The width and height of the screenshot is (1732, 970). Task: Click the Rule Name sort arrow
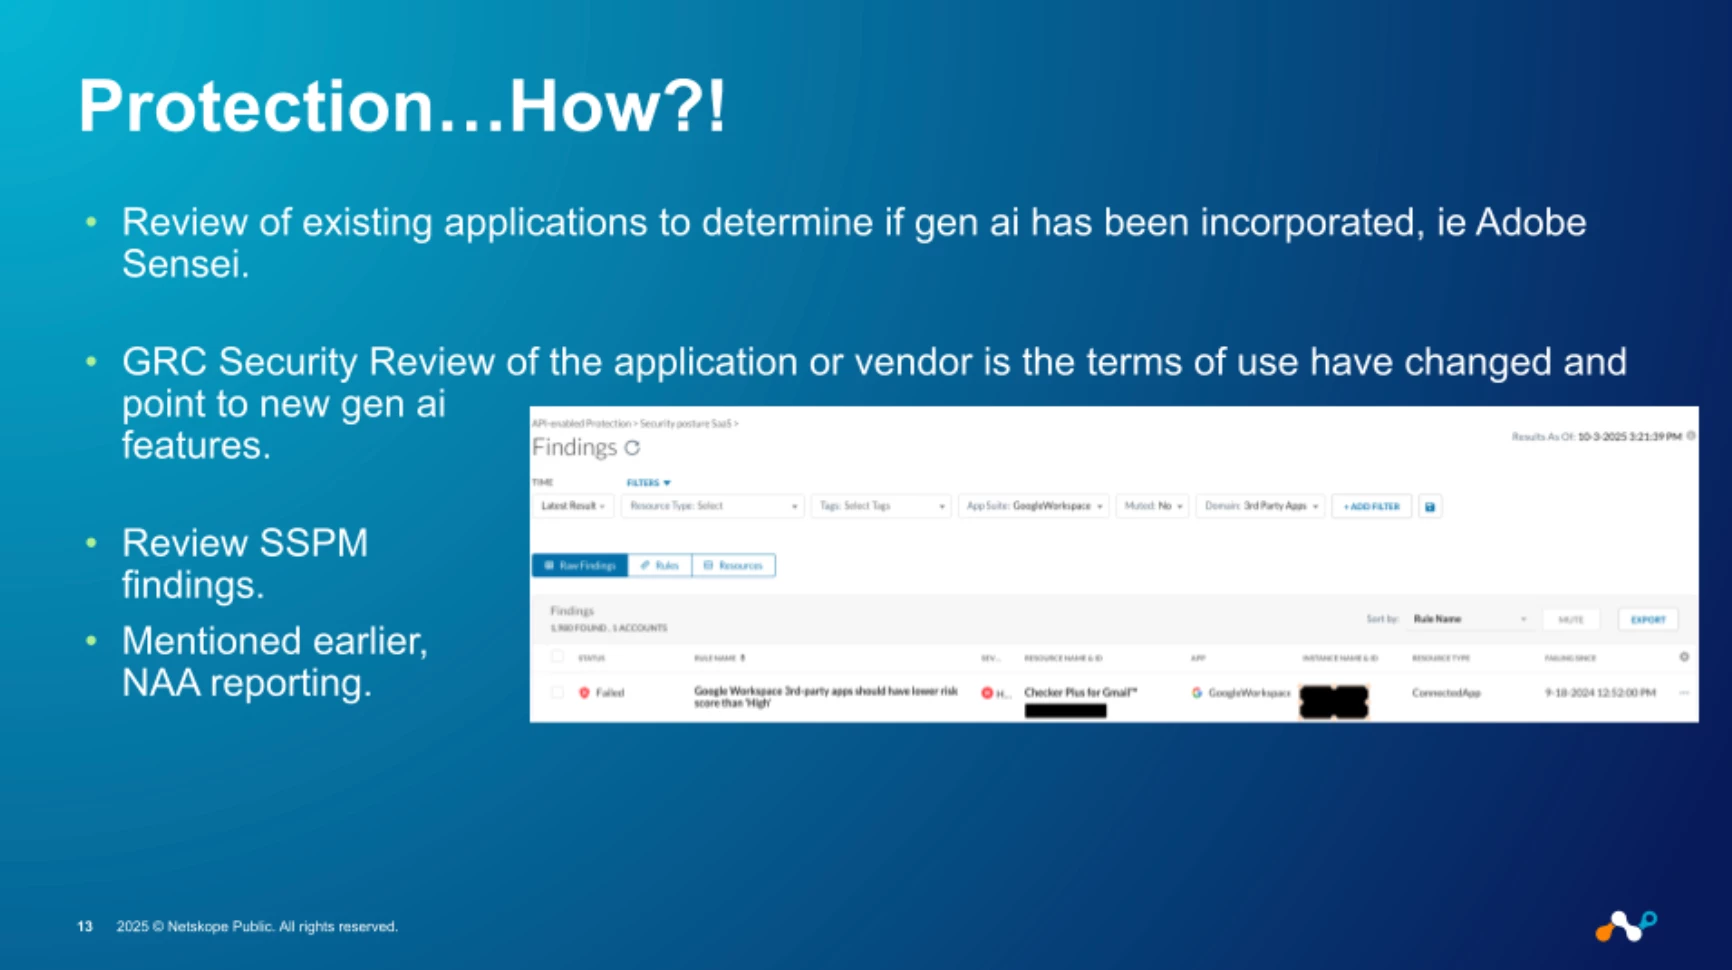(743, 658)
